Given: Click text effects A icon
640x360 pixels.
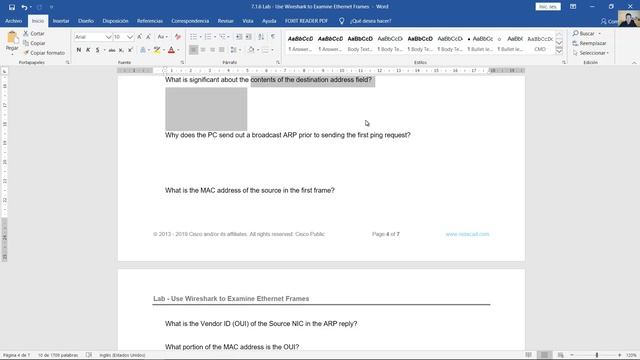Looking at the screenshot, I should click(143, 50).
